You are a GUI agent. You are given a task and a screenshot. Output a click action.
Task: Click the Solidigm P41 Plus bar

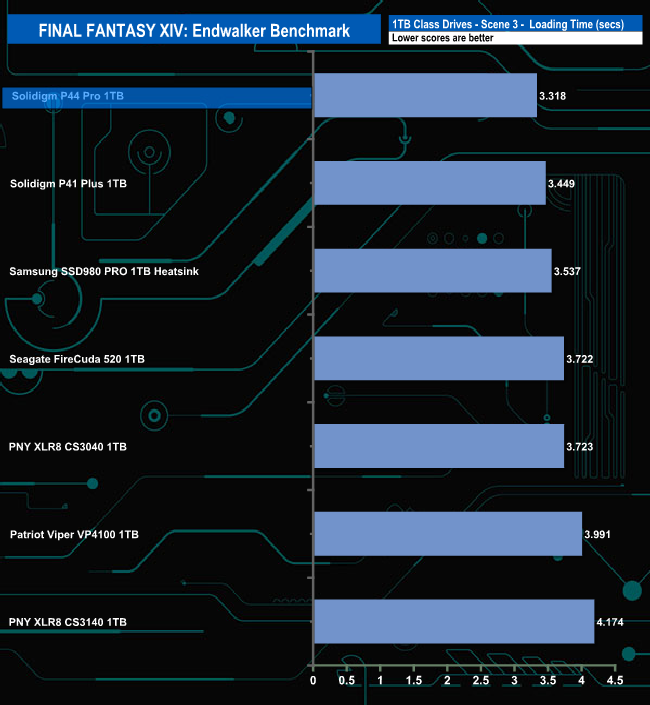click(430, 183)
